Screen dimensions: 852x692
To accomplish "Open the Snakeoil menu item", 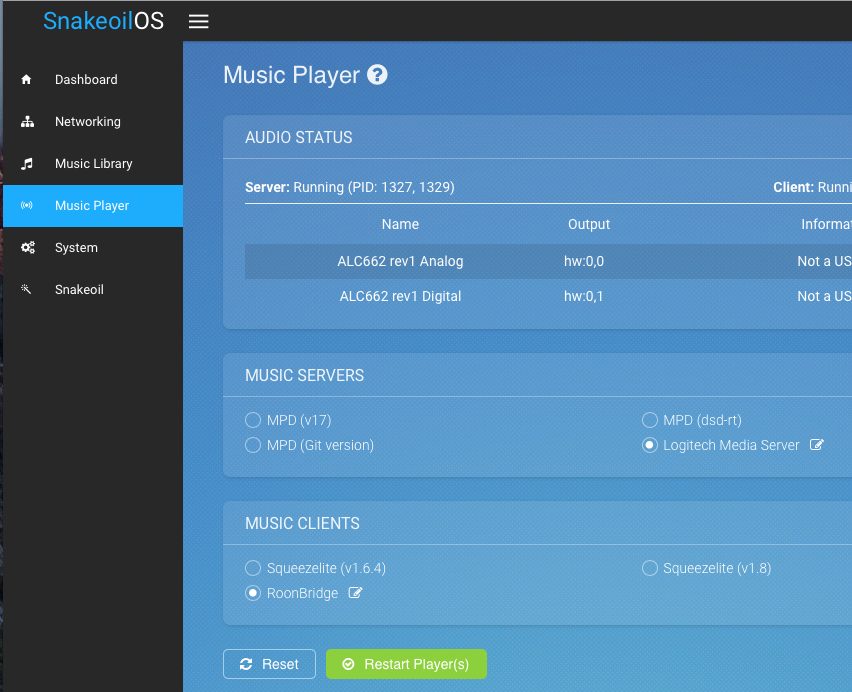I will 93,290.
